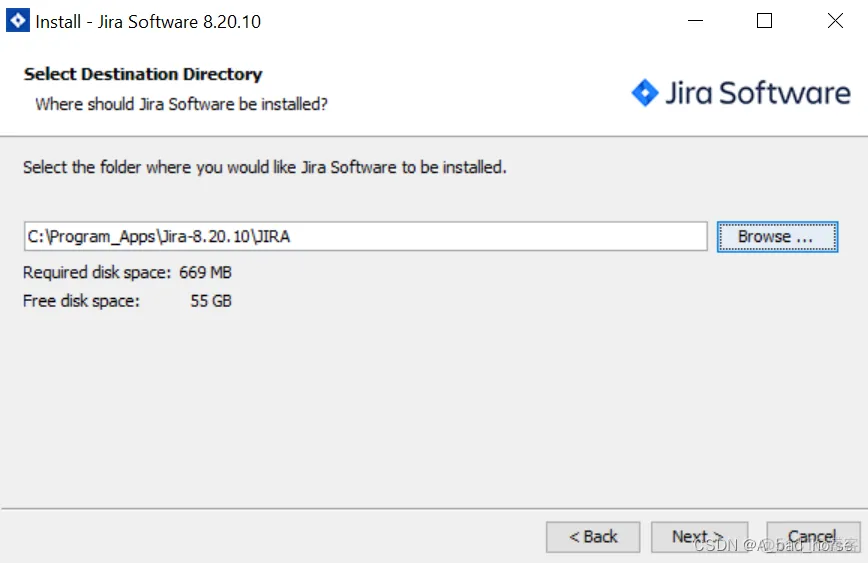
Task: Click the Jira Software diamond logo
Action: click(x=645, y=92)
